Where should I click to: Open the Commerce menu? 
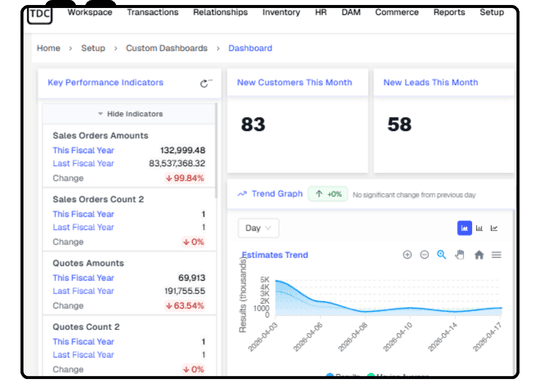pyautogui.click(x=397, y=12)
